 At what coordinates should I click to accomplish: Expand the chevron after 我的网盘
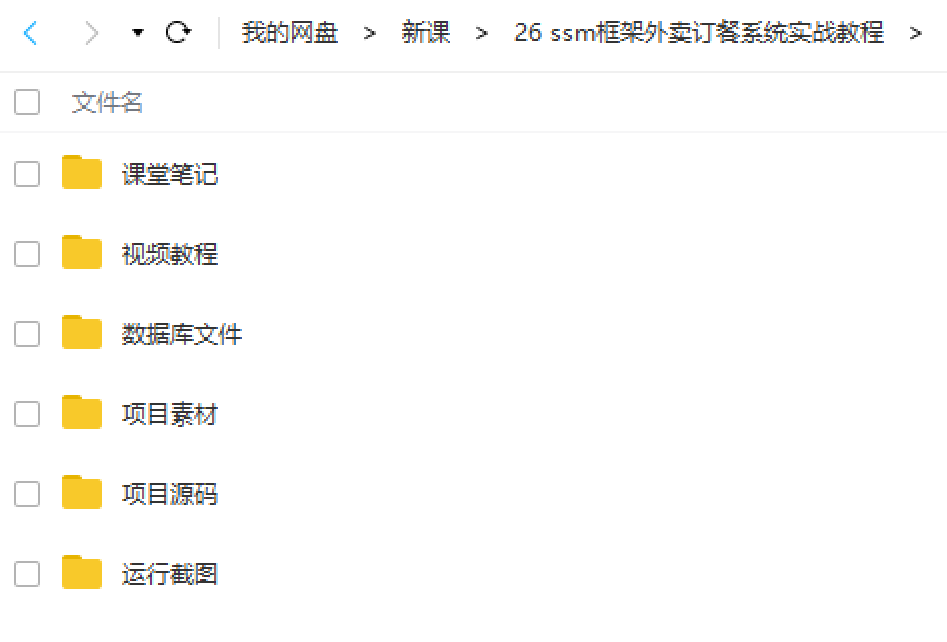[x=370, y=33]
